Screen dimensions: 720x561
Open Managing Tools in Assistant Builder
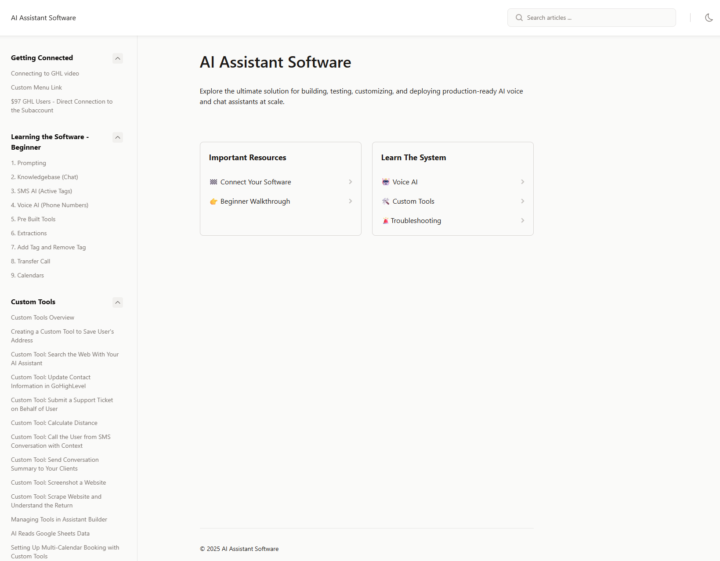point(59,519)
